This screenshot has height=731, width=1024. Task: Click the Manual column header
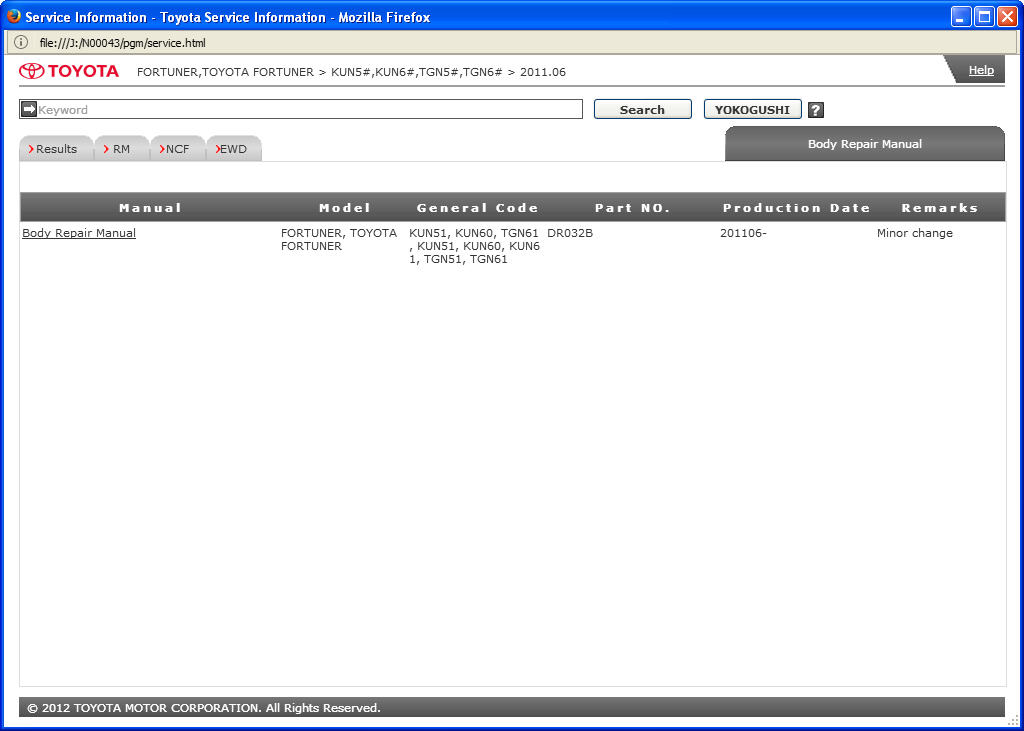pyautogui.click(x=150, y=208)
